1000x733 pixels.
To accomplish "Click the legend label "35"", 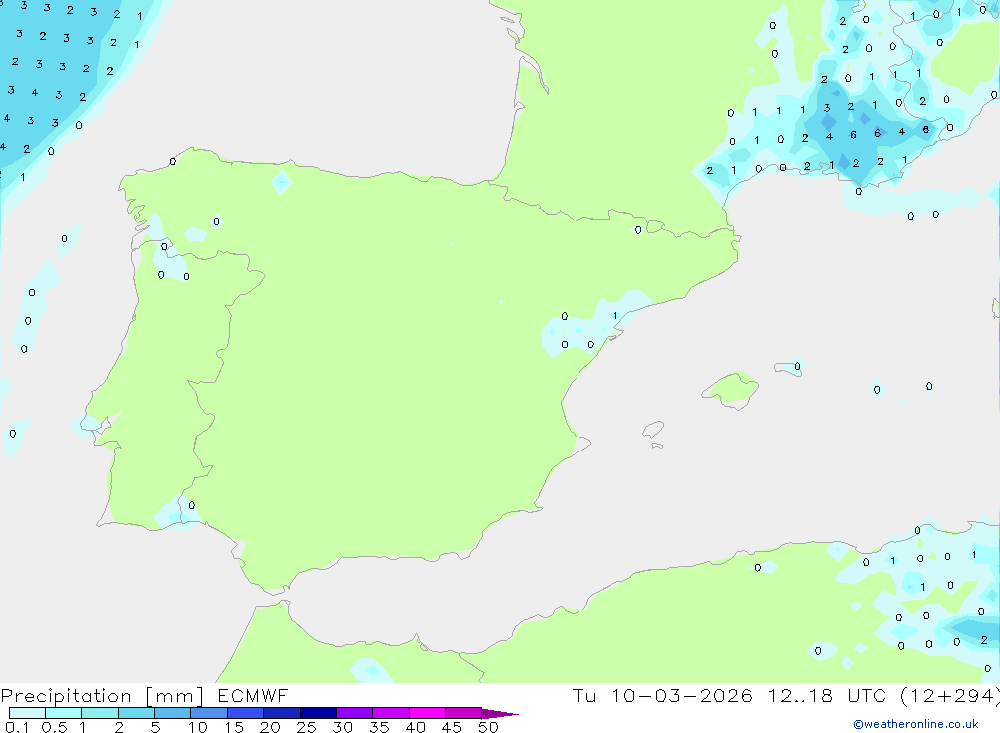I will pyautogui.click(x=379, y=727).
